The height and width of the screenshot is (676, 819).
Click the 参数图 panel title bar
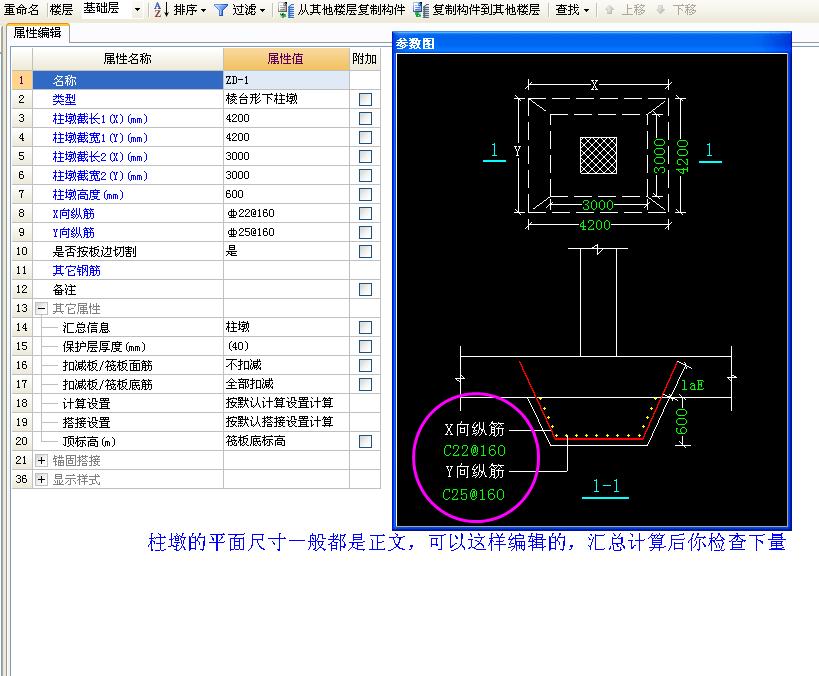click(x=592, y=43)
